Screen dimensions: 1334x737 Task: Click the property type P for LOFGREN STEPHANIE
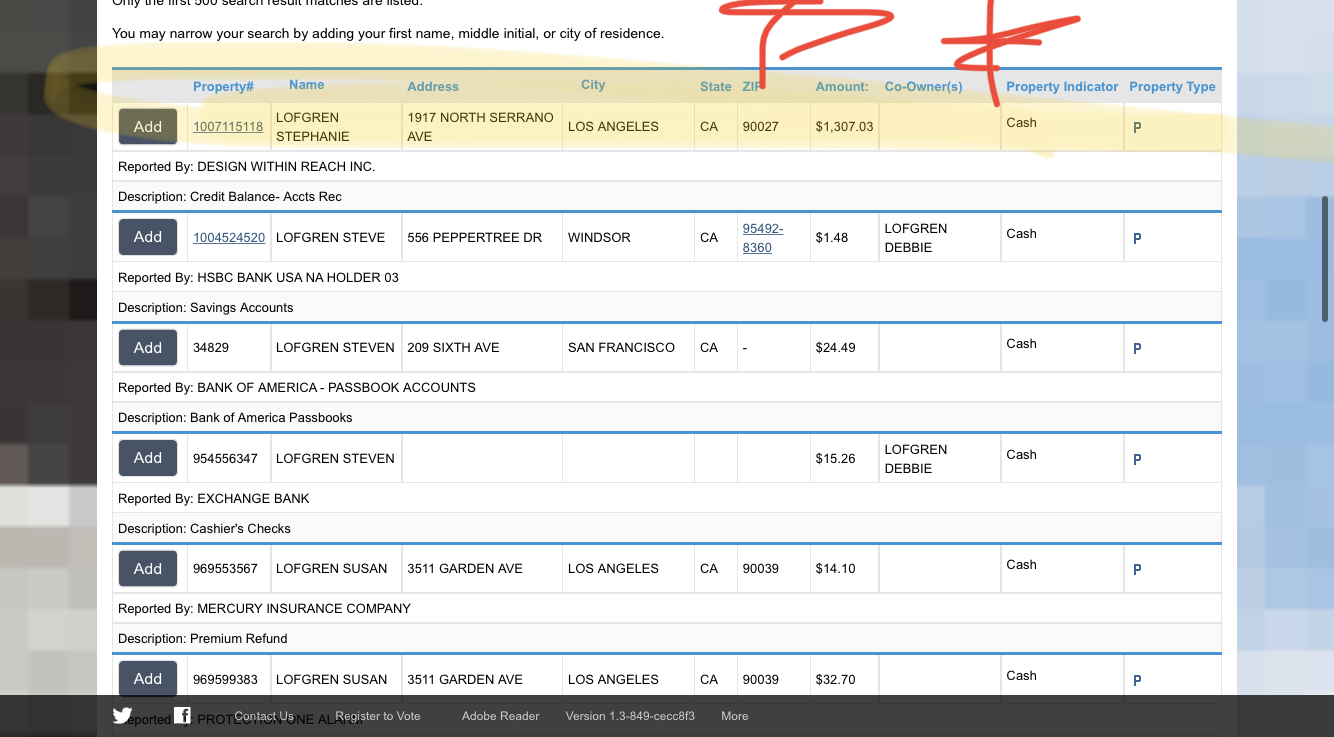coord(1137,128)
